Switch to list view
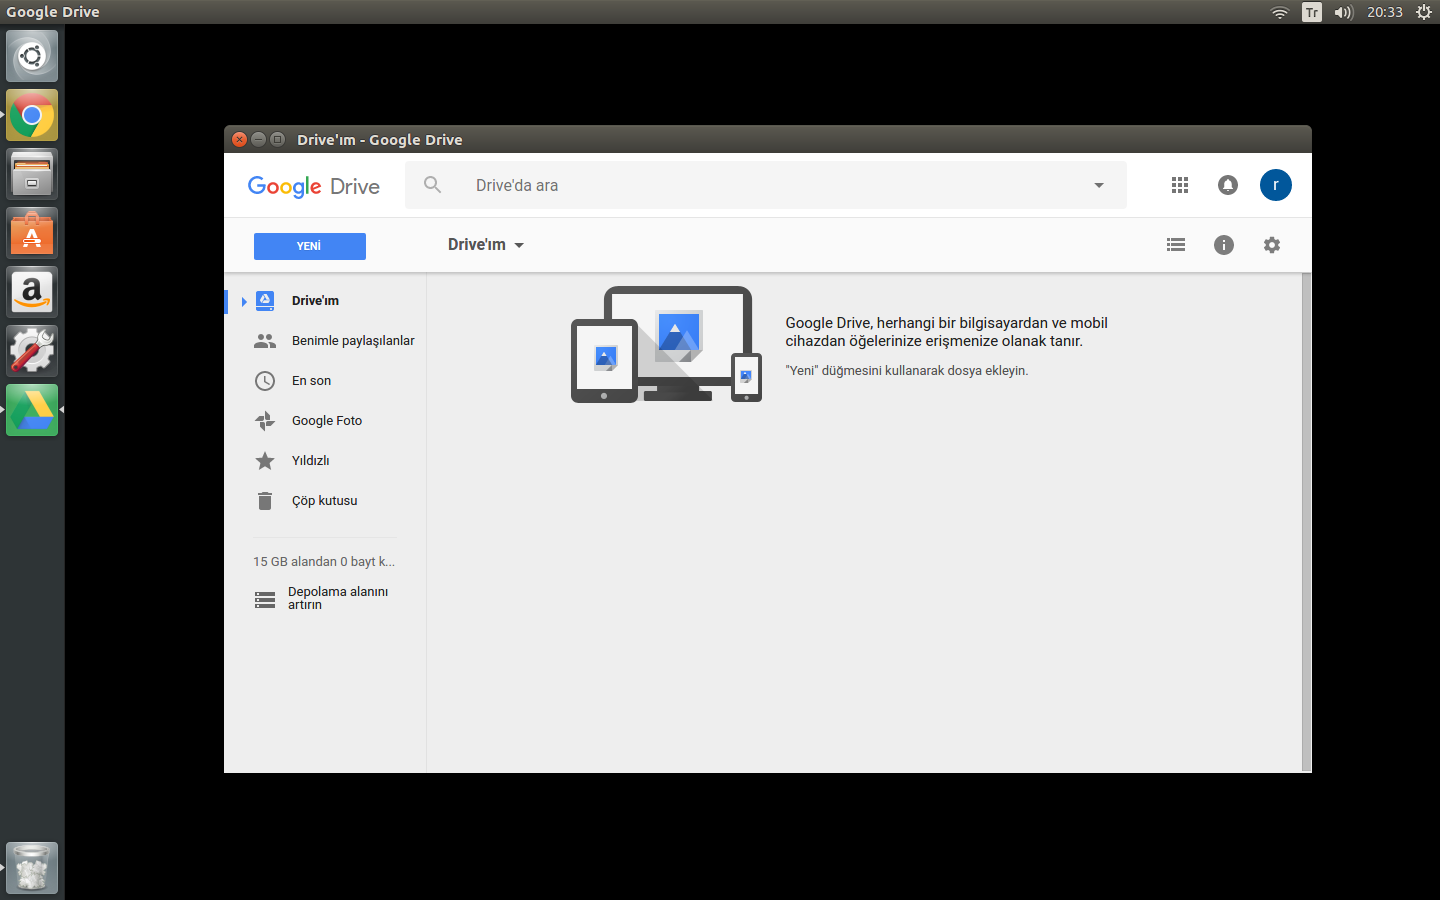Viewport: 1440px width, 900px height. tap(1176, 245)
